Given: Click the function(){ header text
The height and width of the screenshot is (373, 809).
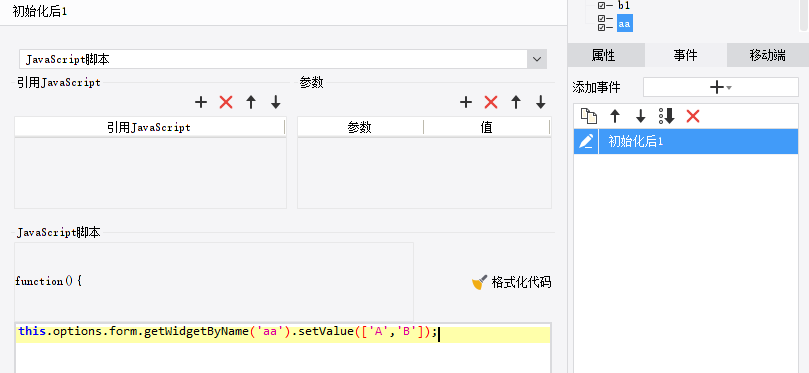Looking at the screenshot, I should (48, 281).
